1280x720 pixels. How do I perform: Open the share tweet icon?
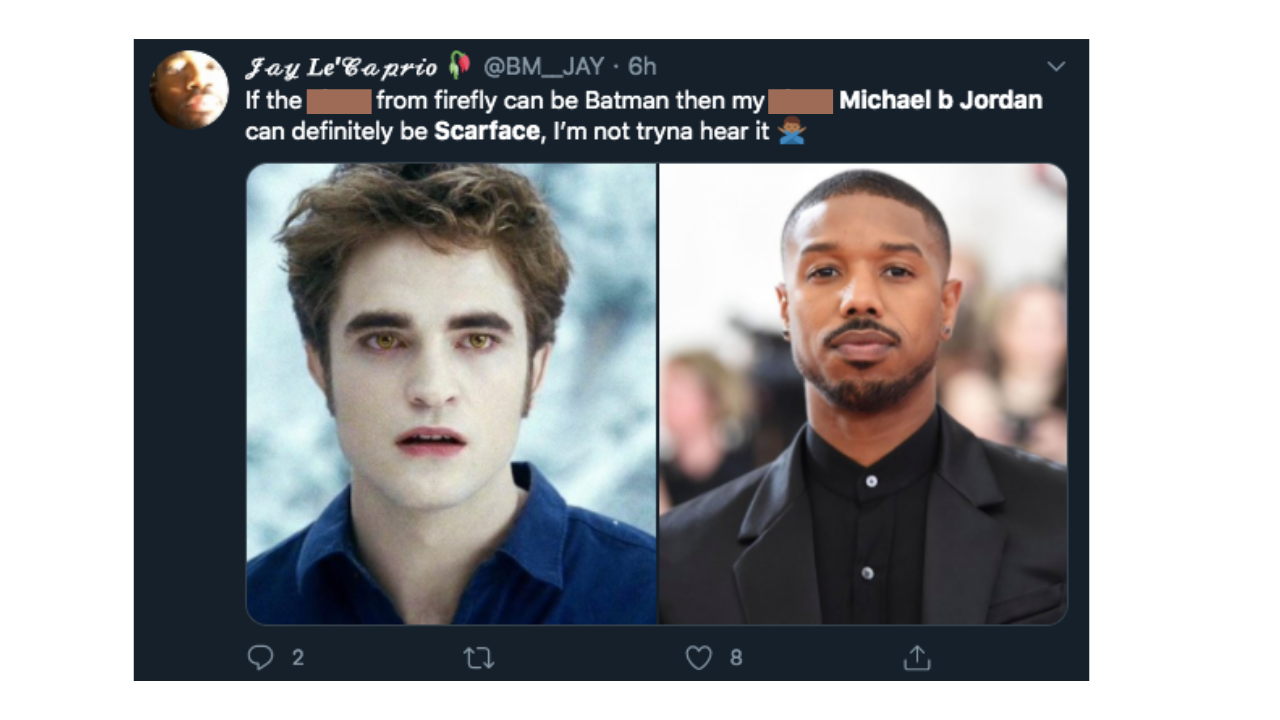[916, 657]
